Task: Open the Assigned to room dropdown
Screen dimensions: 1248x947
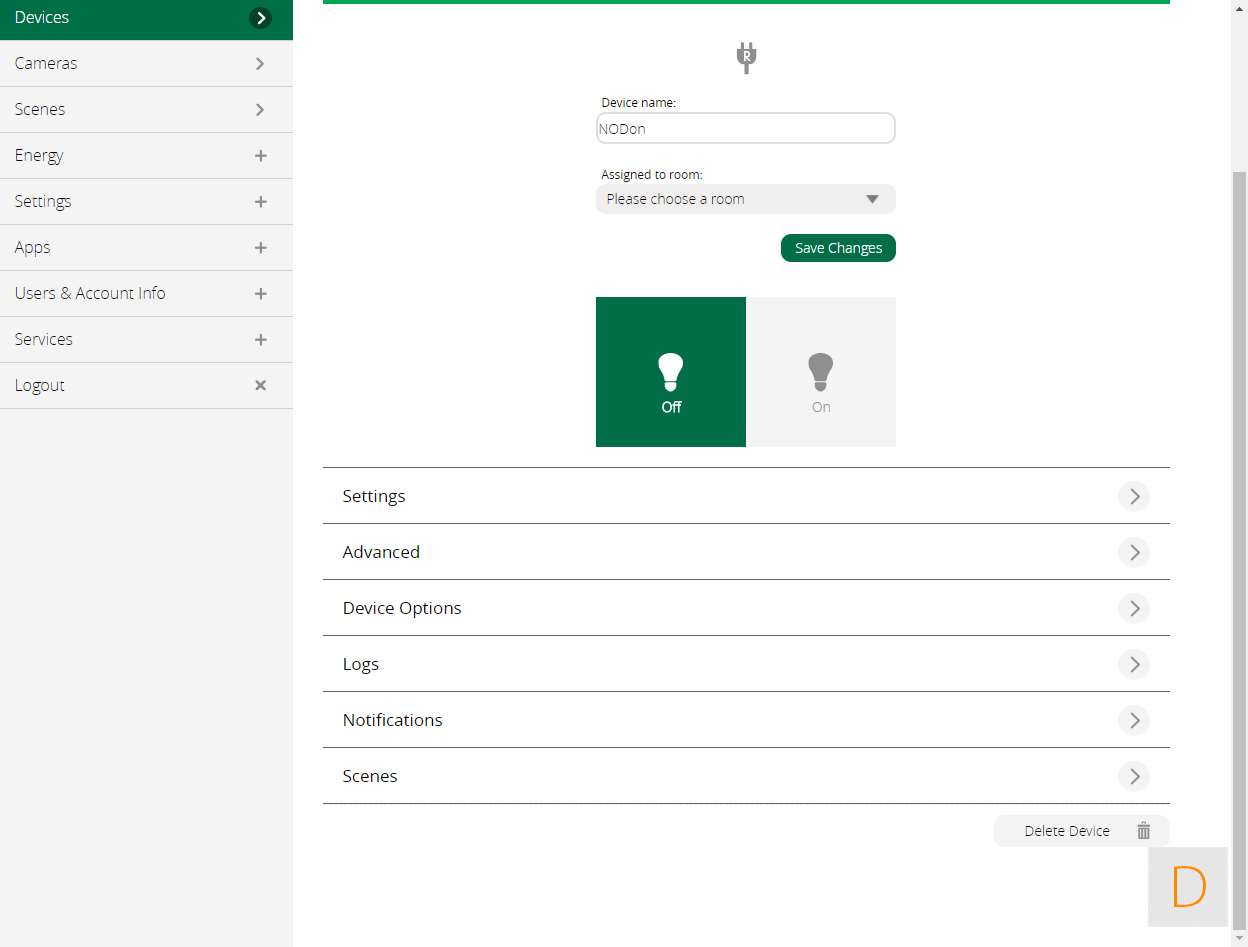Action: pos(745,199)
